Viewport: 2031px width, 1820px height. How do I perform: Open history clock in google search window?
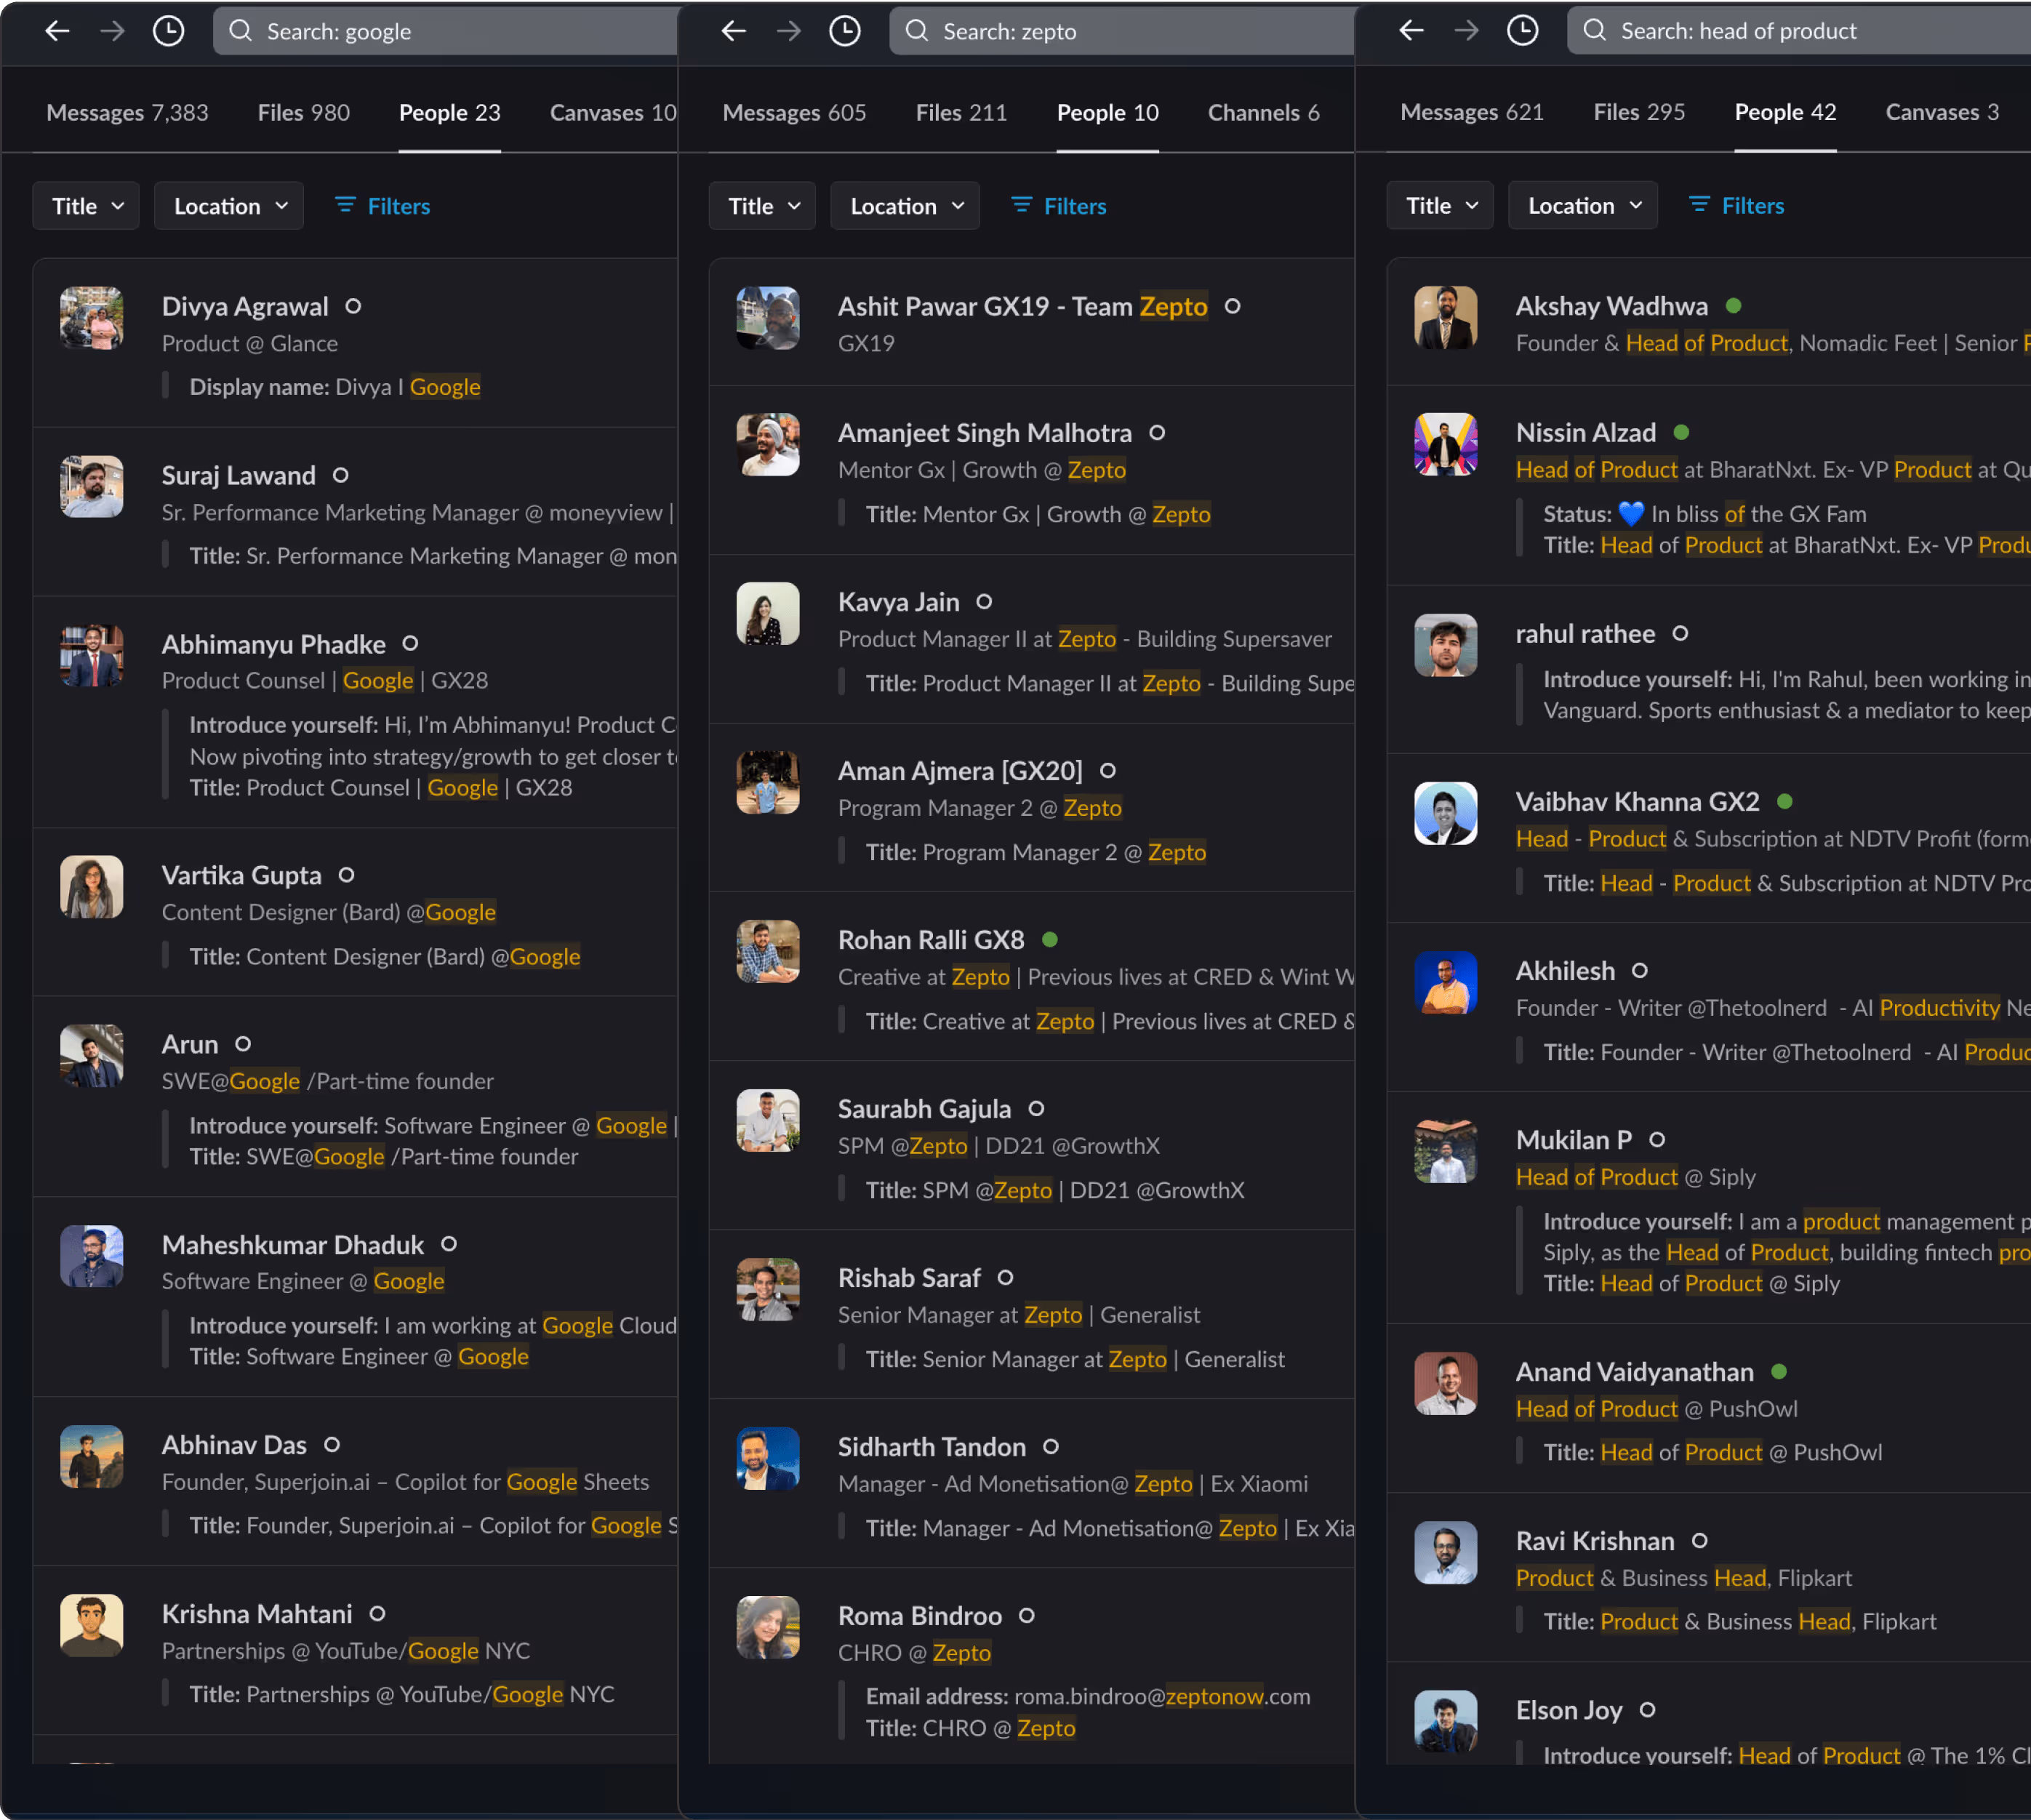tap(168, 31)
